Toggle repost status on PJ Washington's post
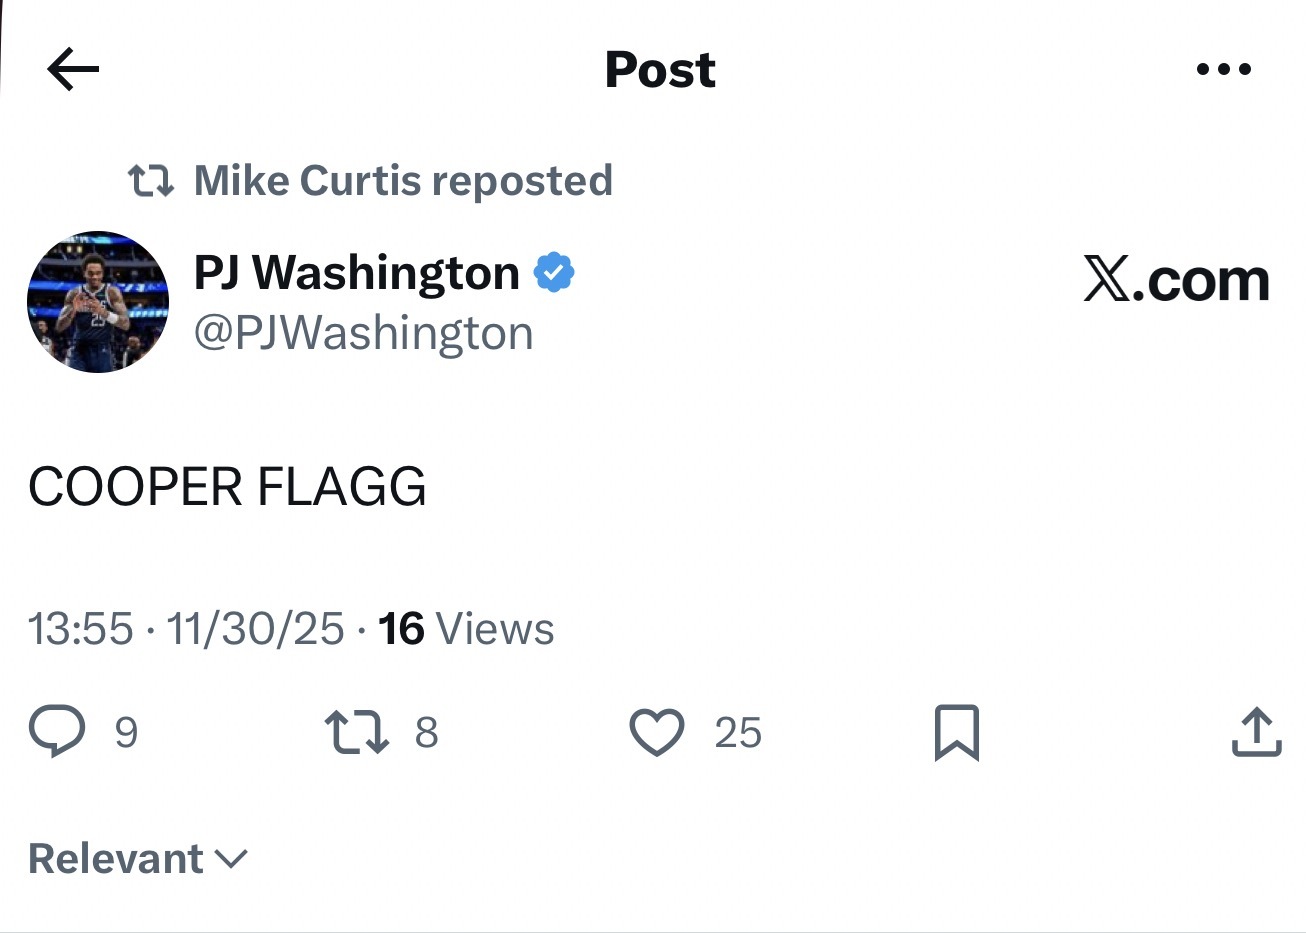Image resolution: width=1306 pixels, height=933 pixels. tap(357, 732)
